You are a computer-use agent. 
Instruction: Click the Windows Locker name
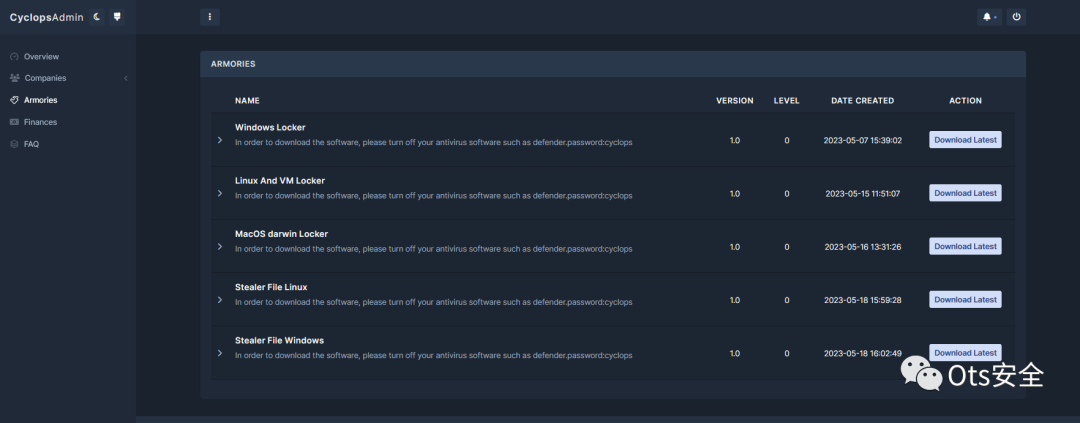point(270,127)
